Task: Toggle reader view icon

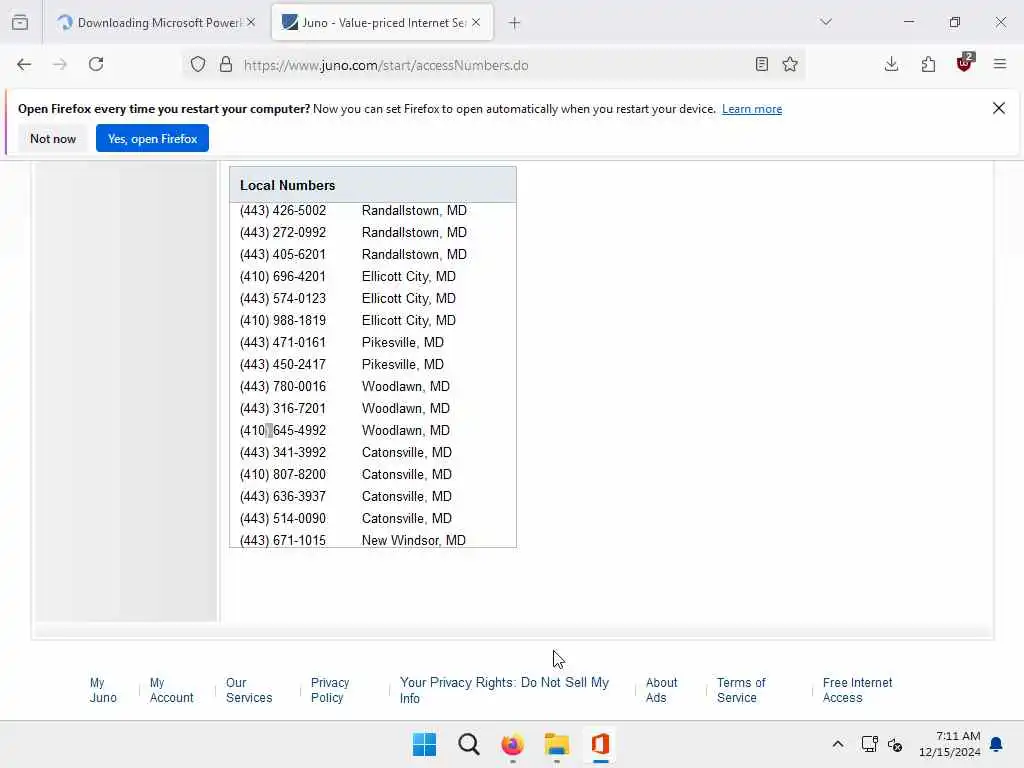Action: point(761,65)
